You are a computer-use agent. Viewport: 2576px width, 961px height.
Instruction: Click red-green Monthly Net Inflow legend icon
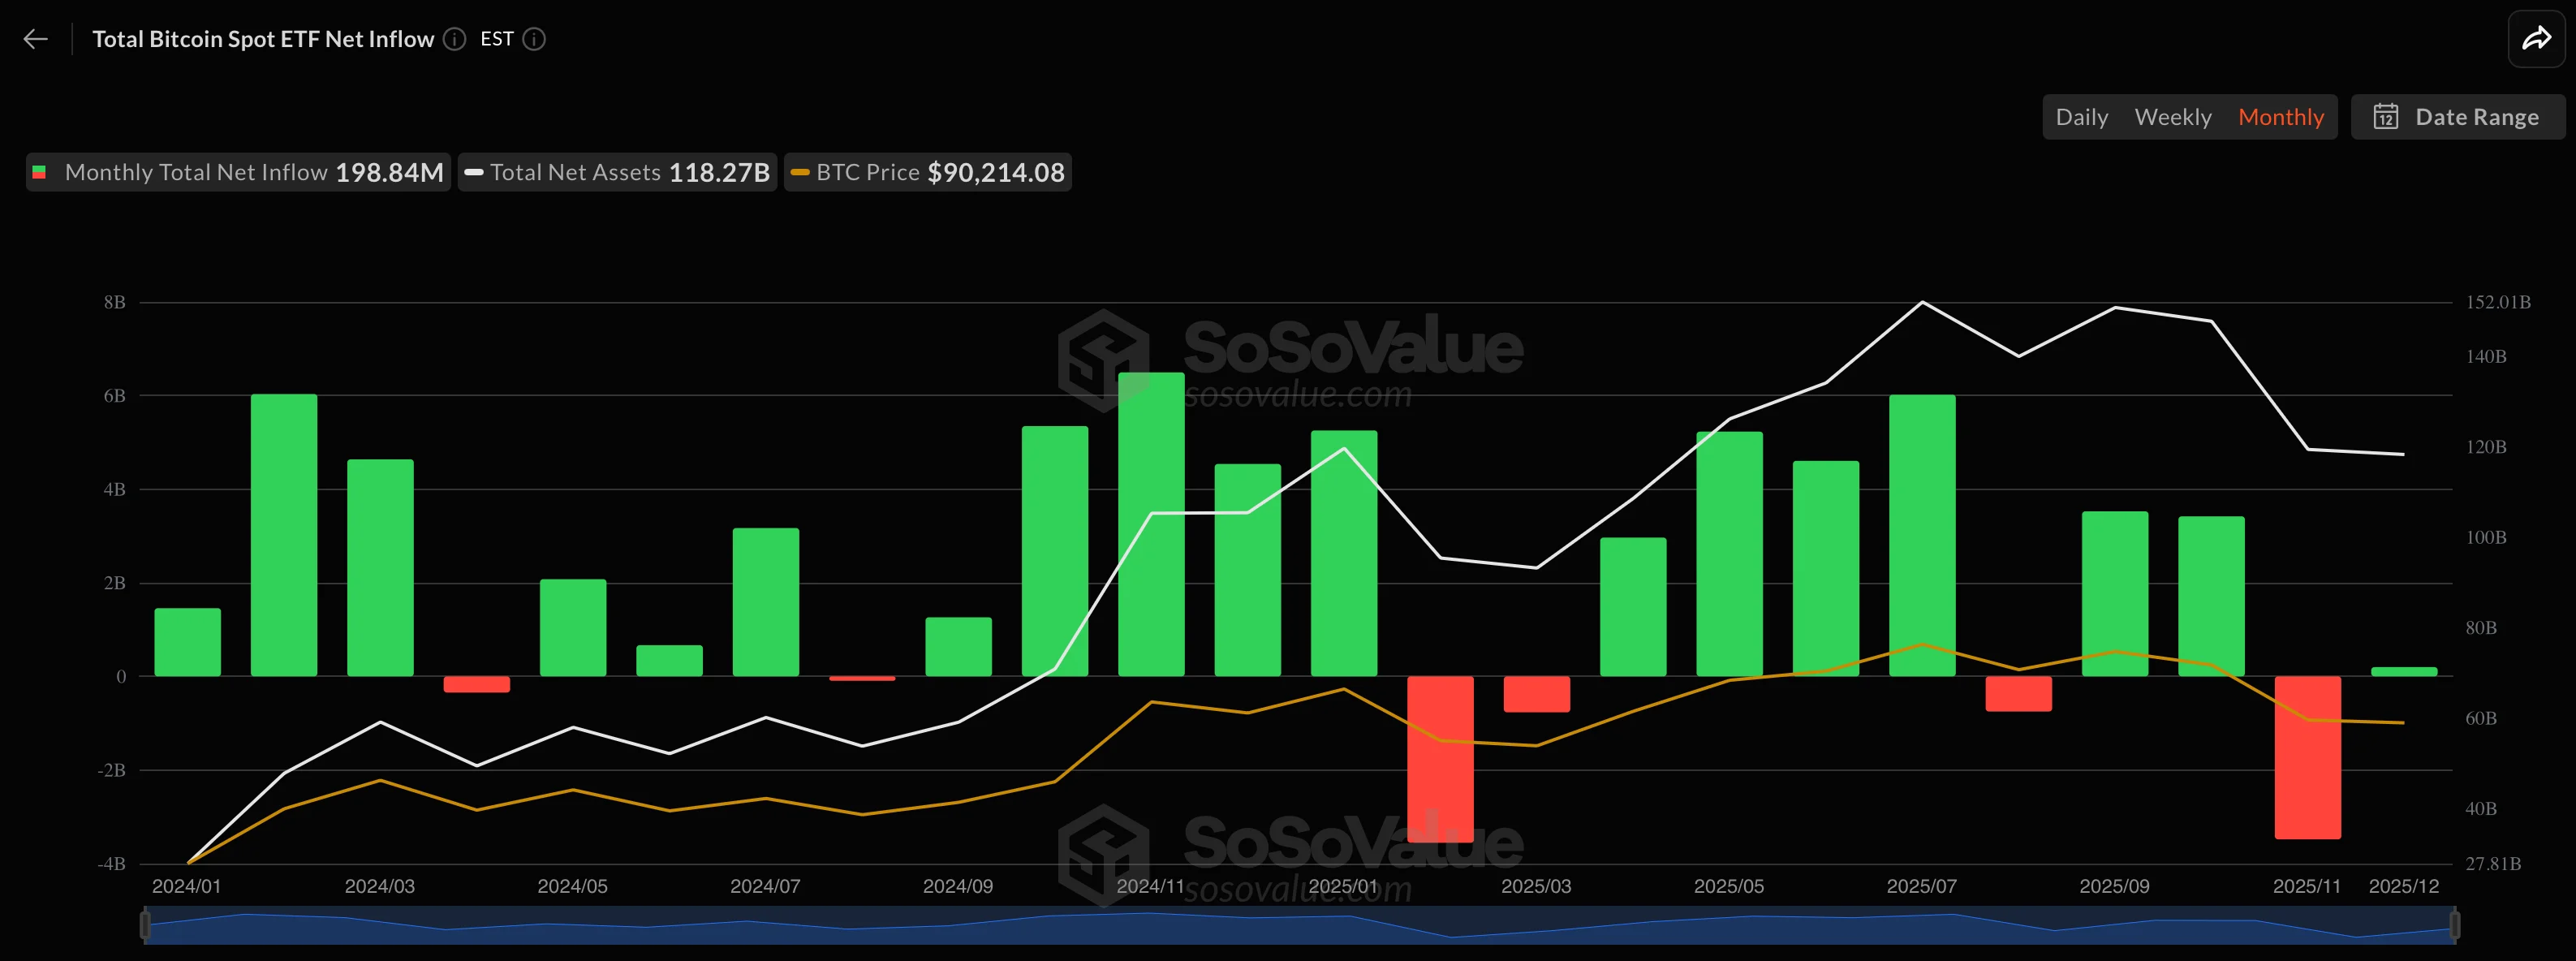point(39,172)
